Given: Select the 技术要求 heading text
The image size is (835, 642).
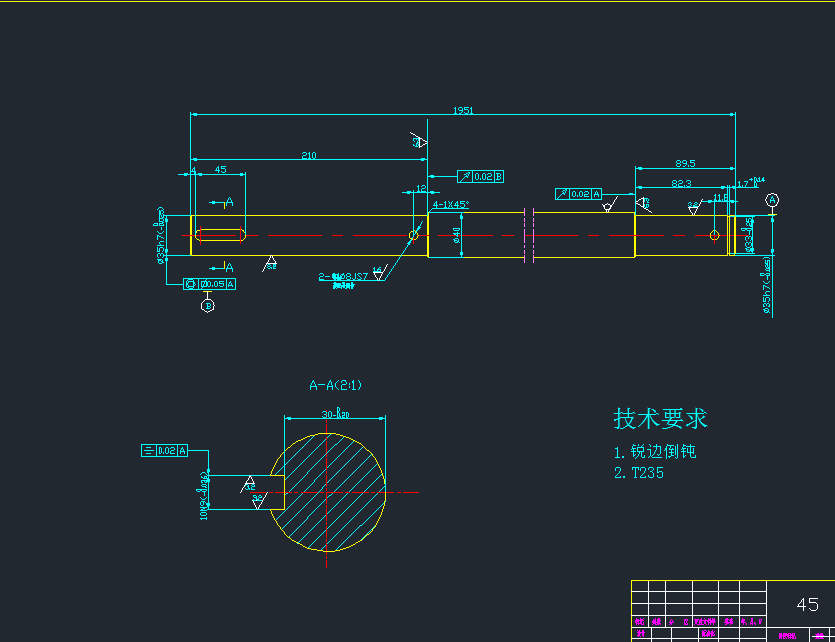Looking at the screenshot, I should 658,418.
